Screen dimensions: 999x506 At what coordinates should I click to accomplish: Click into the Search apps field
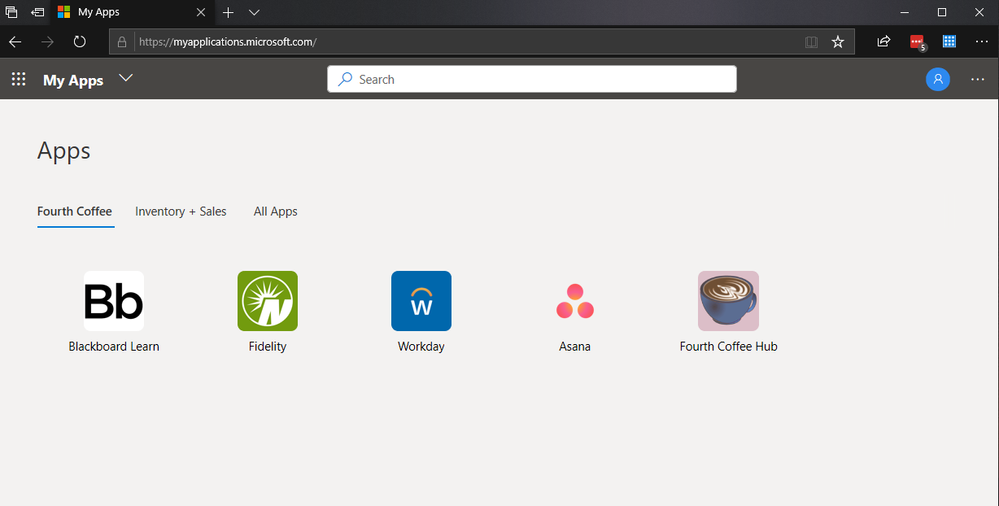tap(532, 79)
